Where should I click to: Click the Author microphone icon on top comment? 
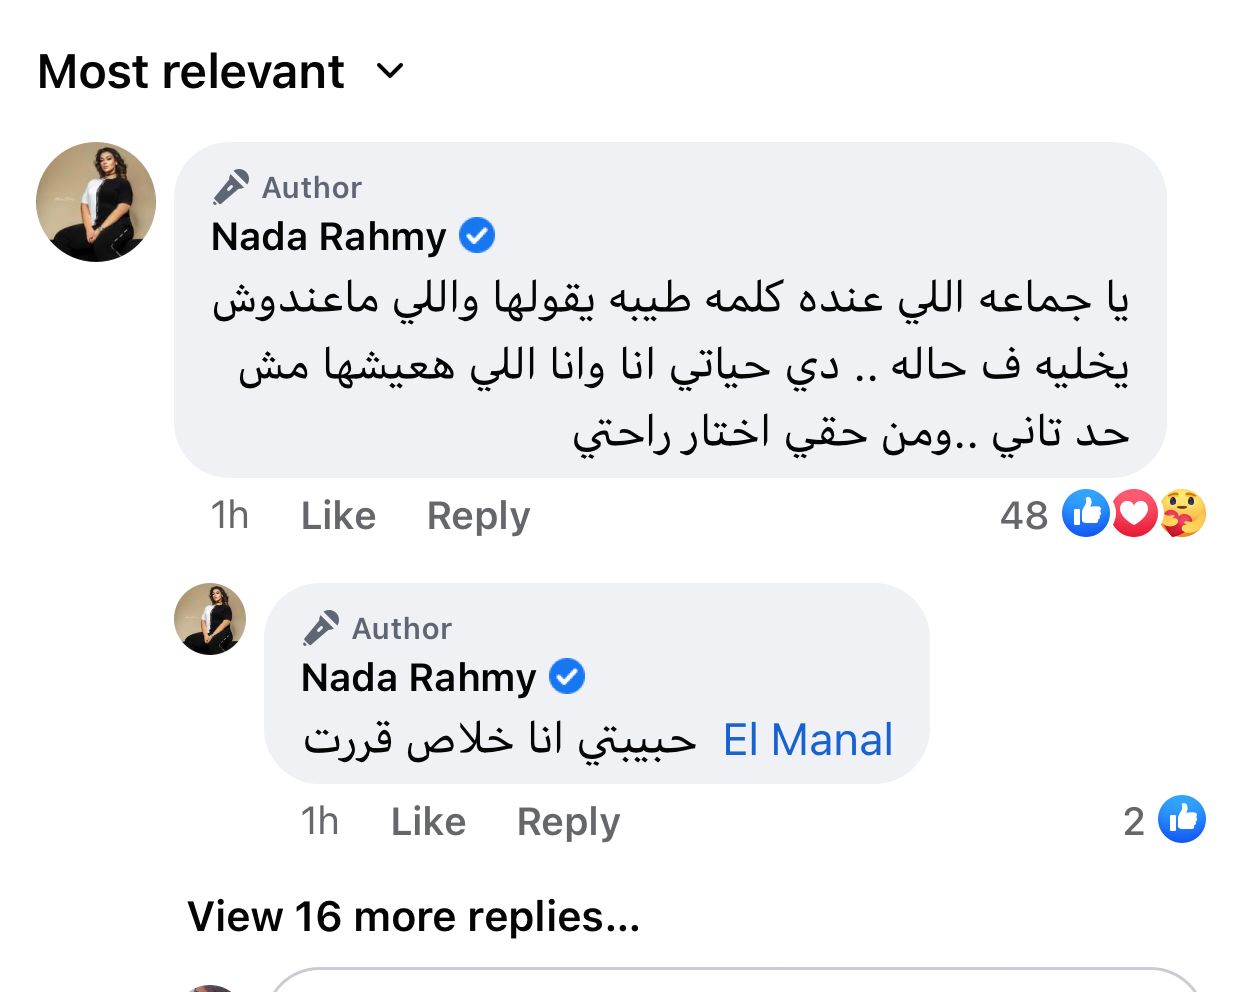[x=231, y=187]
